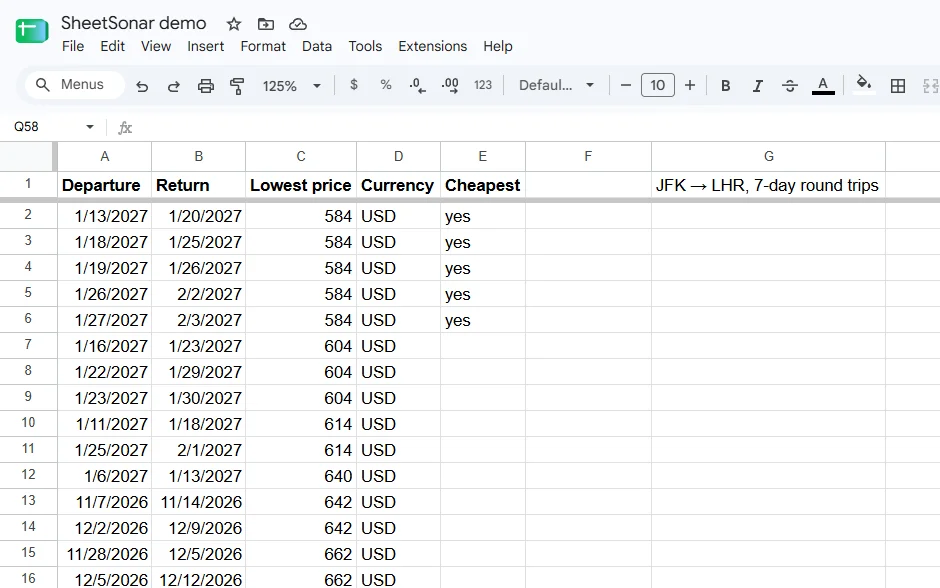Click the move to folder icon
This screenshot has width=940, height=588.
266,24
